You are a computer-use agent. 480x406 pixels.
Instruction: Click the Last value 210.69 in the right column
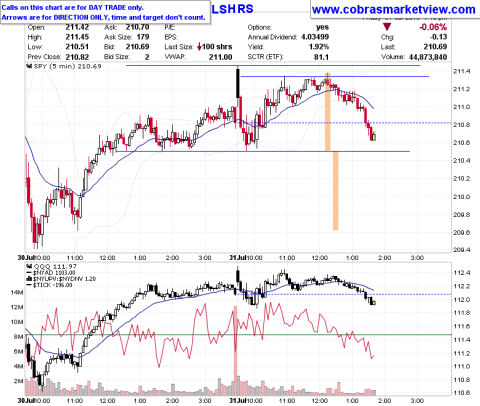[435, 47]
